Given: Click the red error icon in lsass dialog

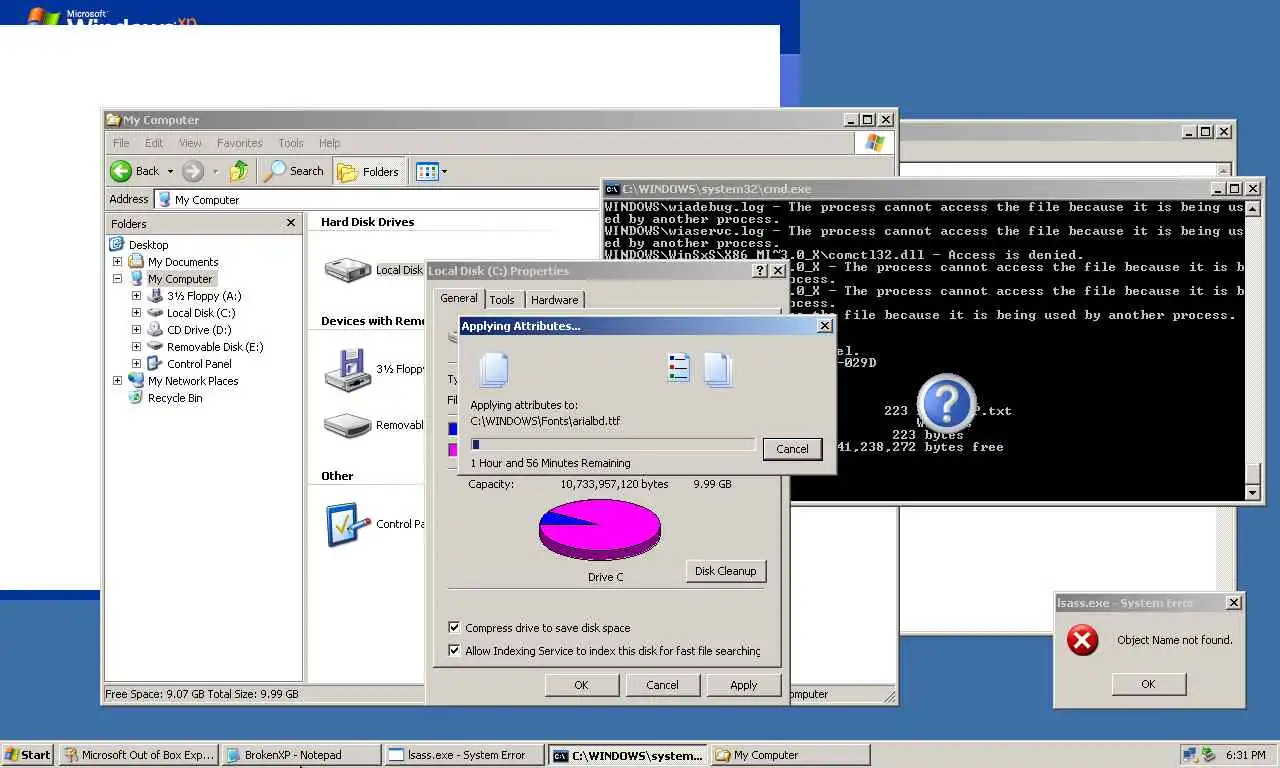Looking at the screenshot, I should click(x=1082, y=640).
